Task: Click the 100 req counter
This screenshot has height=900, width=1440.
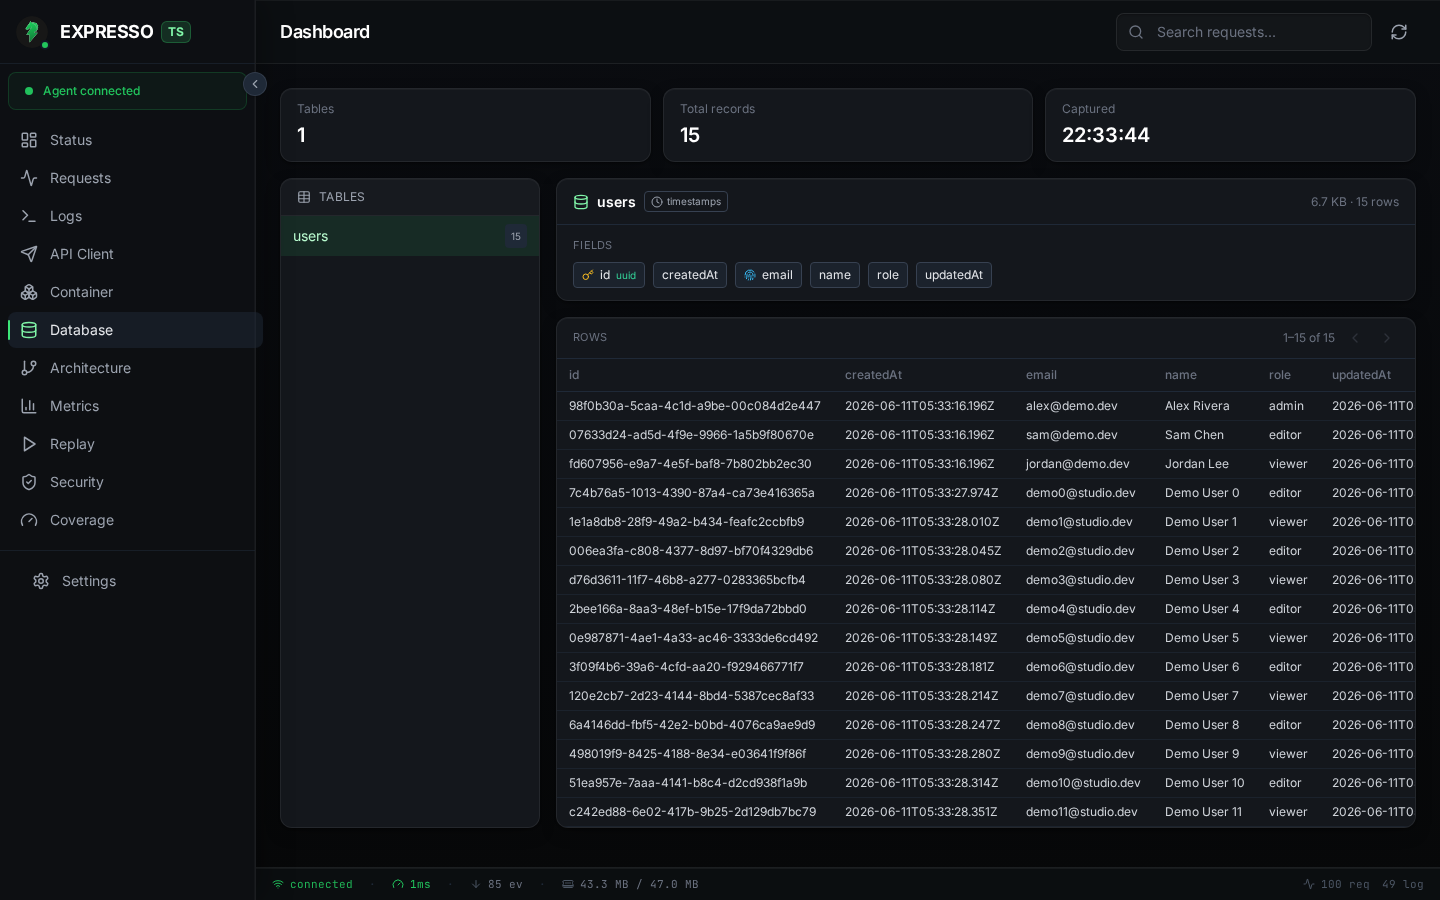Action: [1336, 884]
